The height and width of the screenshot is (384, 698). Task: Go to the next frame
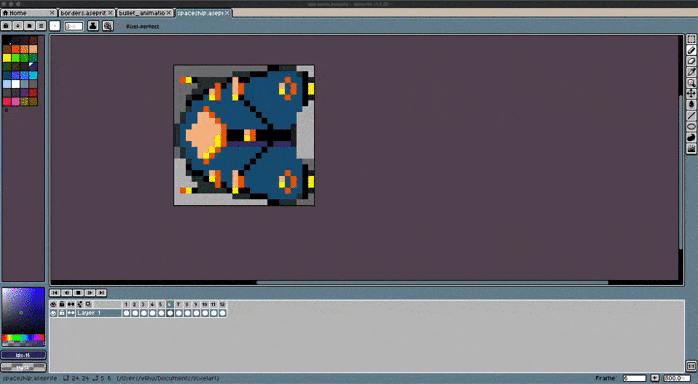[x=89, y=293]
